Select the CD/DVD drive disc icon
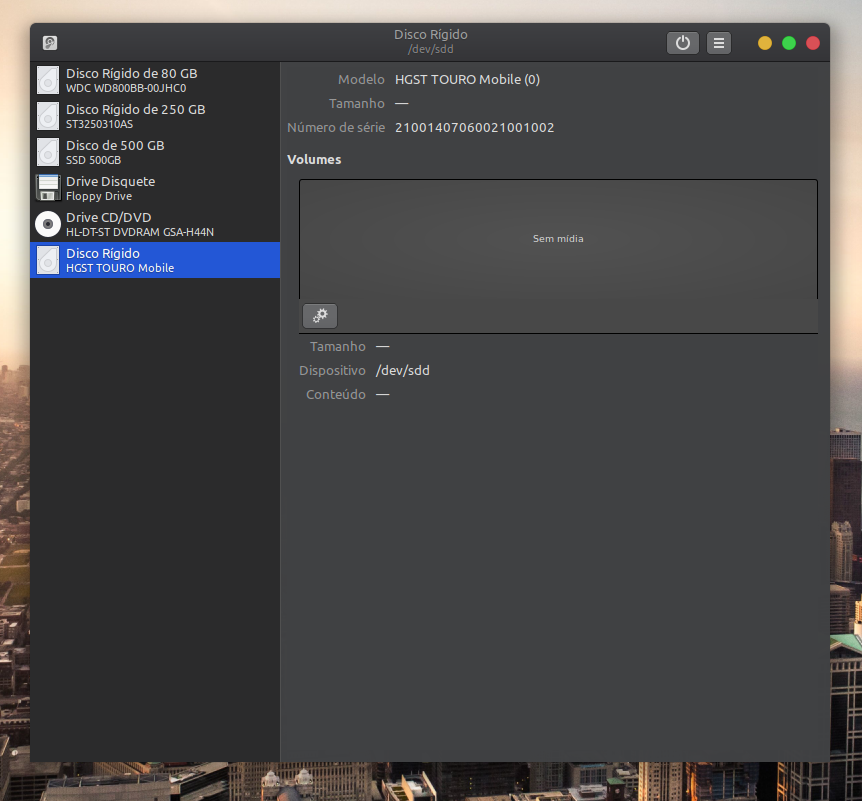 click(48, 224)
